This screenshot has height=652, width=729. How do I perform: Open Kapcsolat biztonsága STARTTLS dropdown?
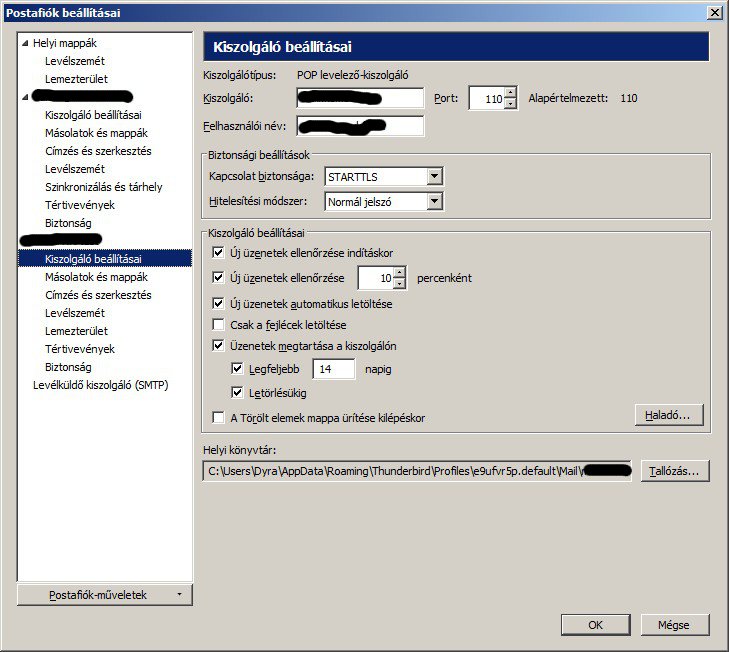tap(434, 176)
